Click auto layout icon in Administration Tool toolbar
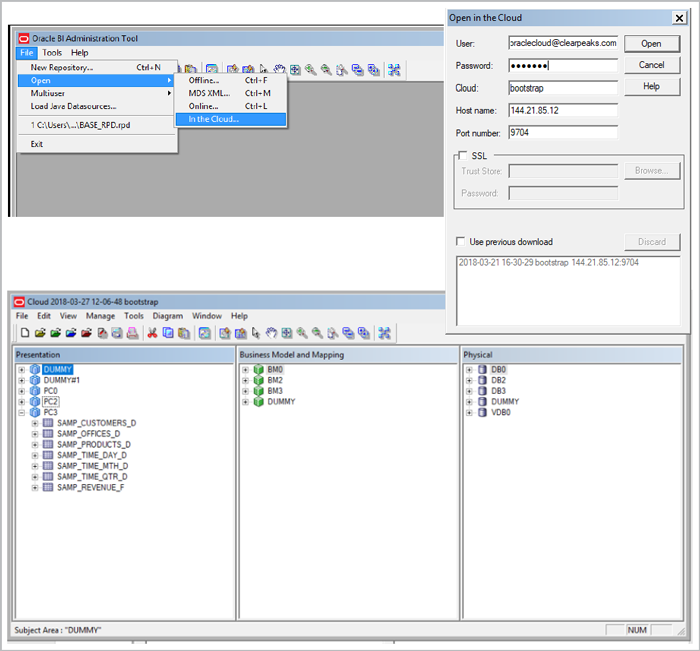 tap(394, 70)
